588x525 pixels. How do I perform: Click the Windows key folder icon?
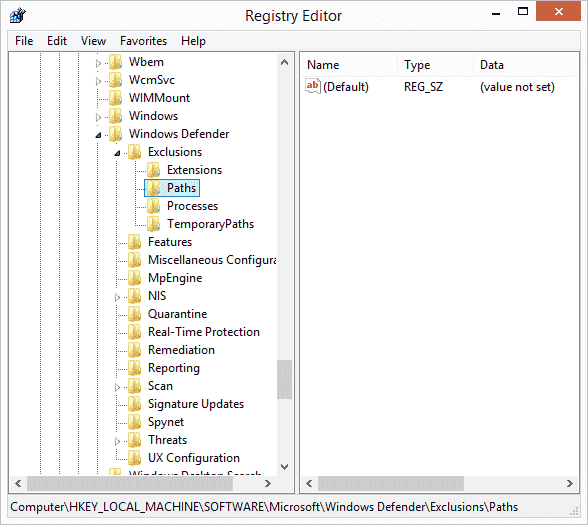point(116,116)
